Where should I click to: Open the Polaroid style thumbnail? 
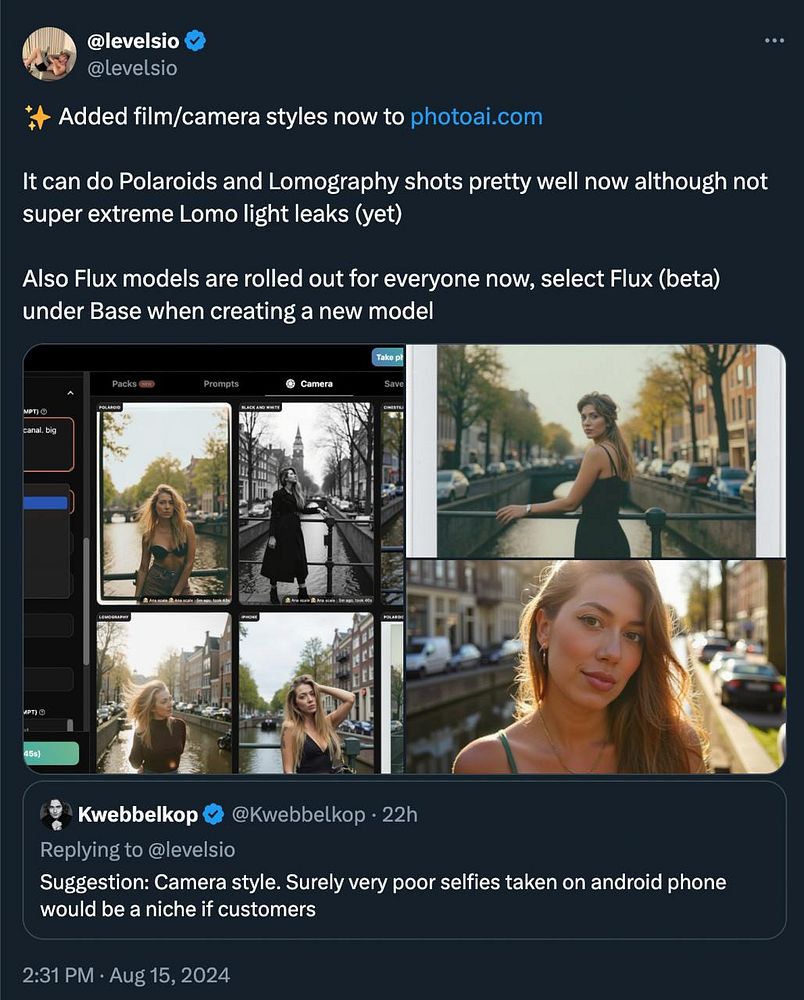click(x=164, y=504)
